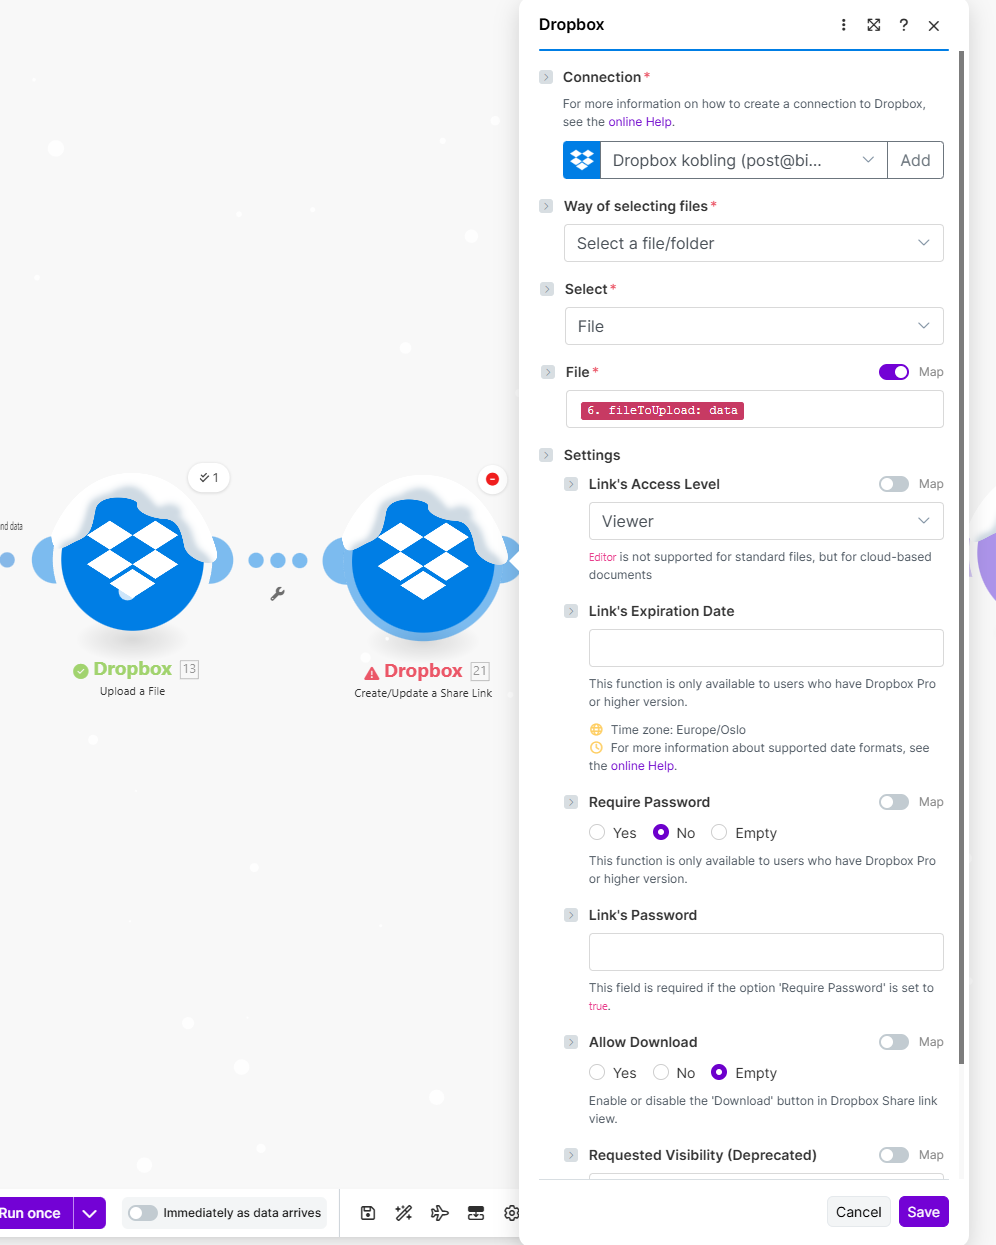Click the fileToUpload: data mapped tag
The width and height of the screenshot is (996, 1245).
[662, 410]
